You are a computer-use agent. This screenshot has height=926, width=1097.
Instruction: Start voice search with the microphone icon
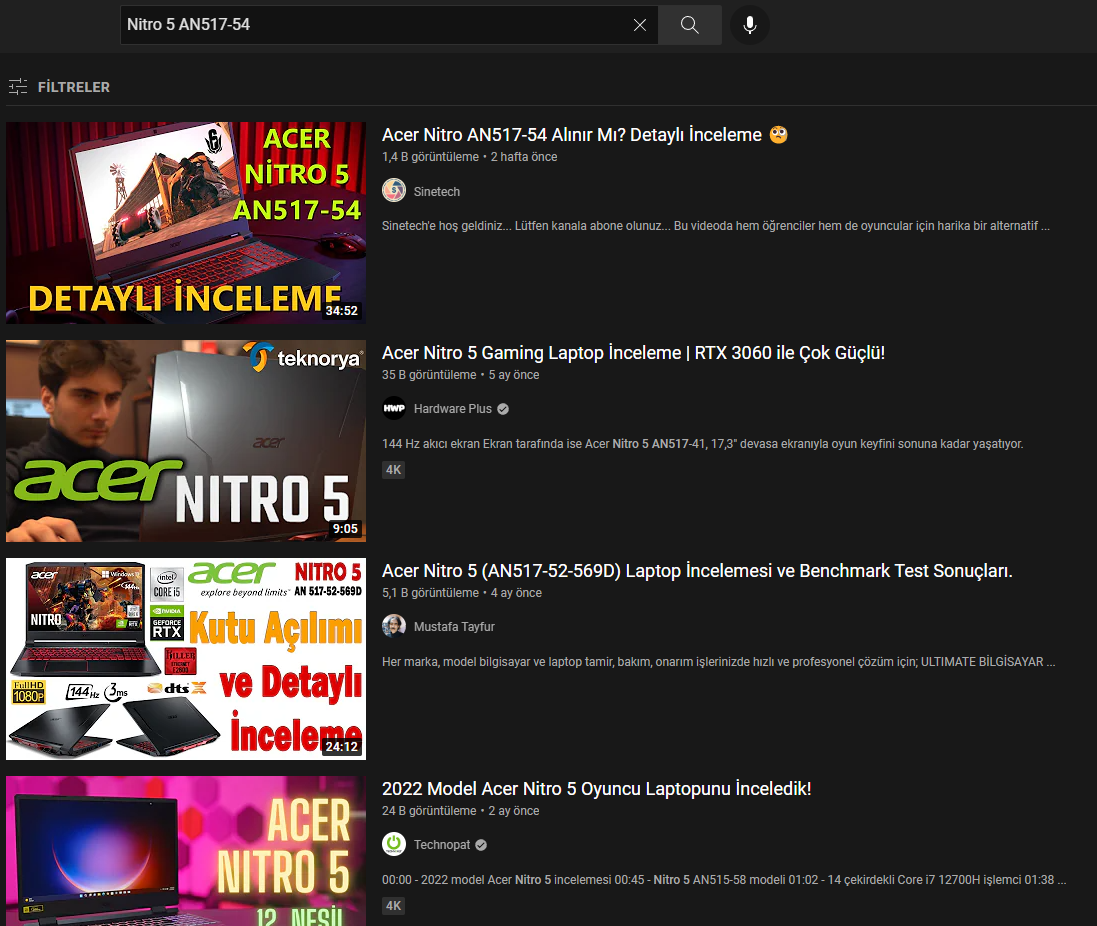click(x=749, y=25)
